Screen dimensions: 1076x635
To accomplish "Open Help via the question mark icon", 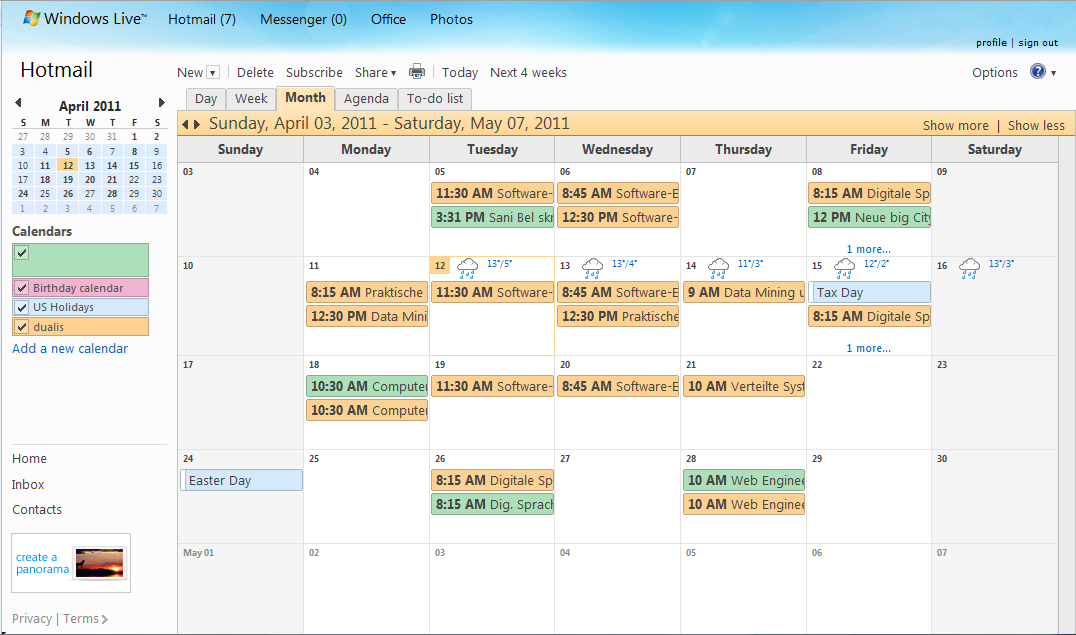I will coord(1039,72).
